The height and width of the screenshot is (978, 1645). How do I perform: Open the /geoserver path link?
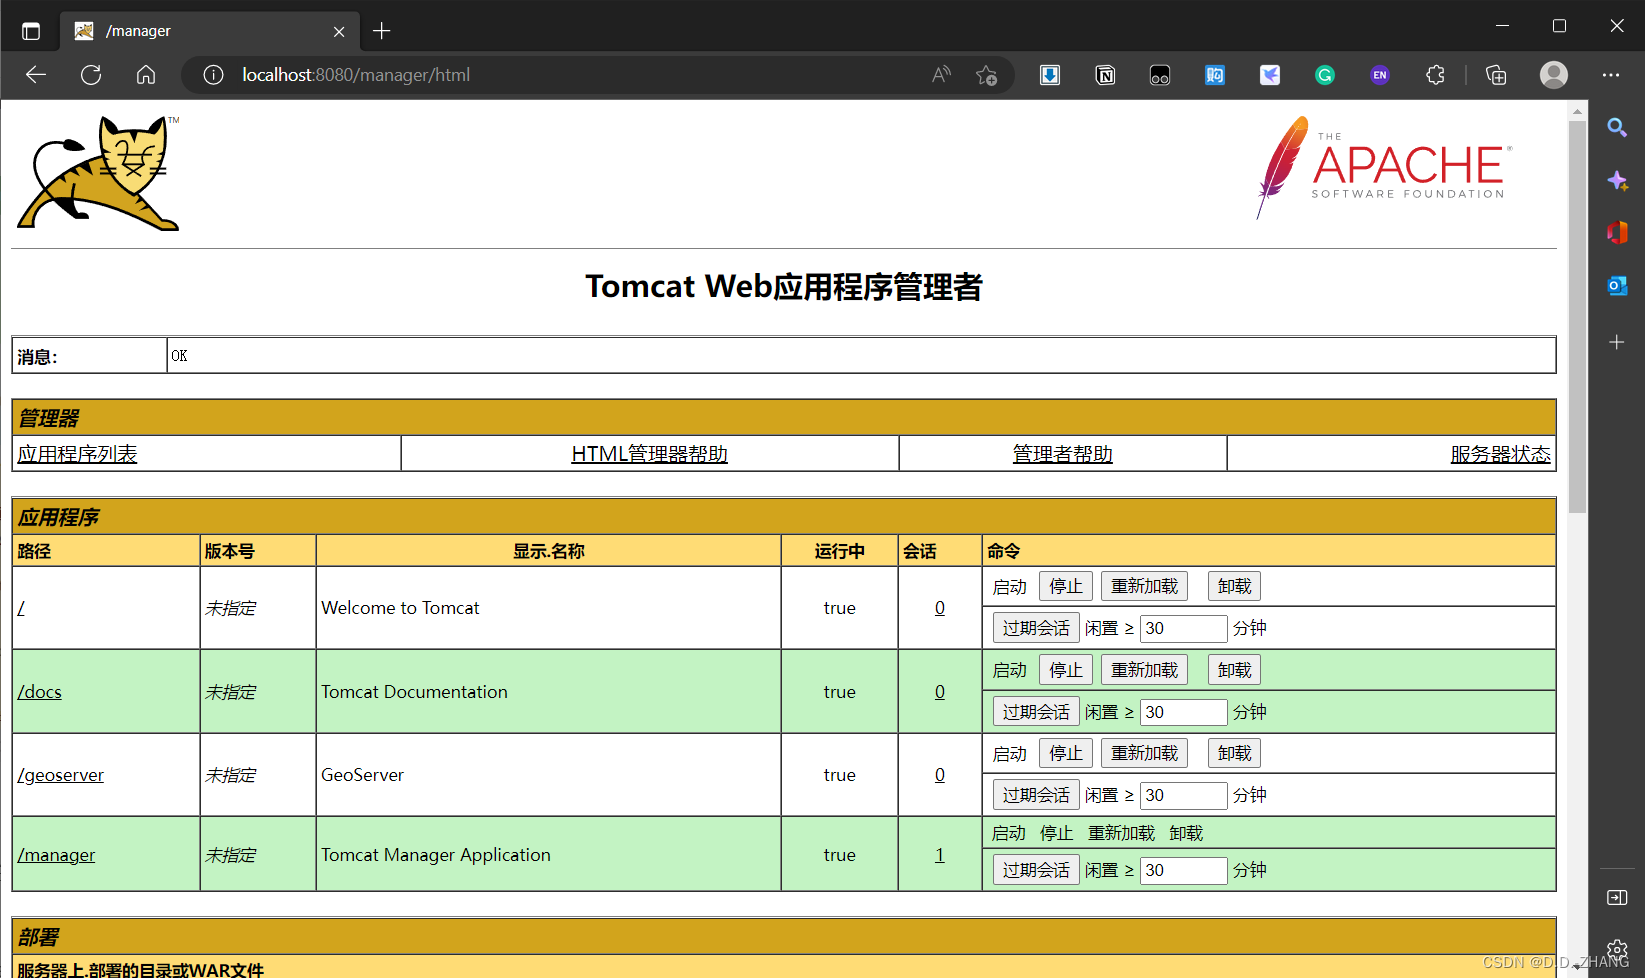(60, 775)
